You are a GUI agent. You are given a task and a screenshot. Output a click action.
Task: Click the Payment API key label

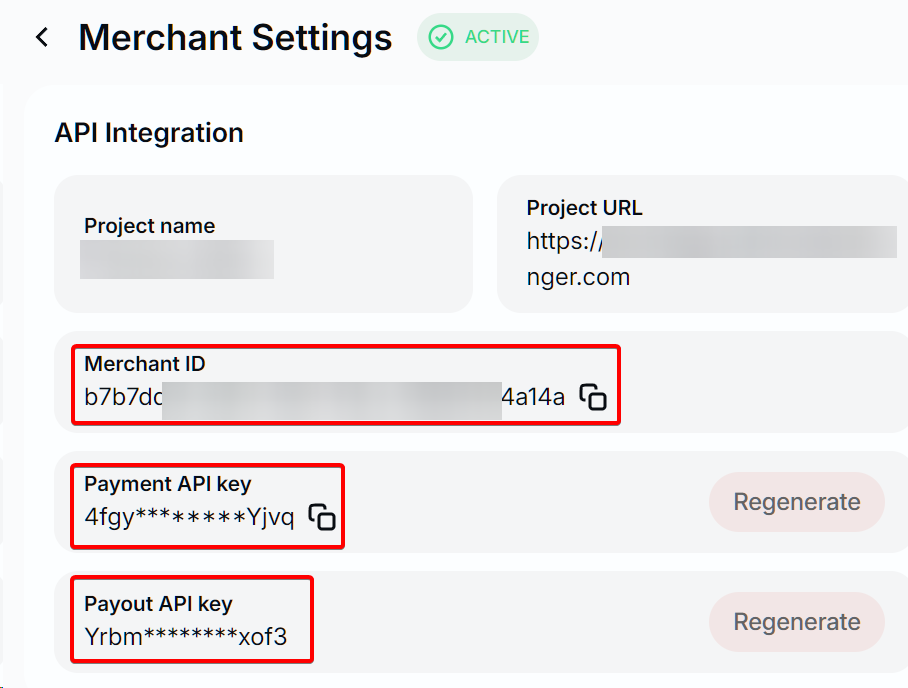[x=167, y=484]
